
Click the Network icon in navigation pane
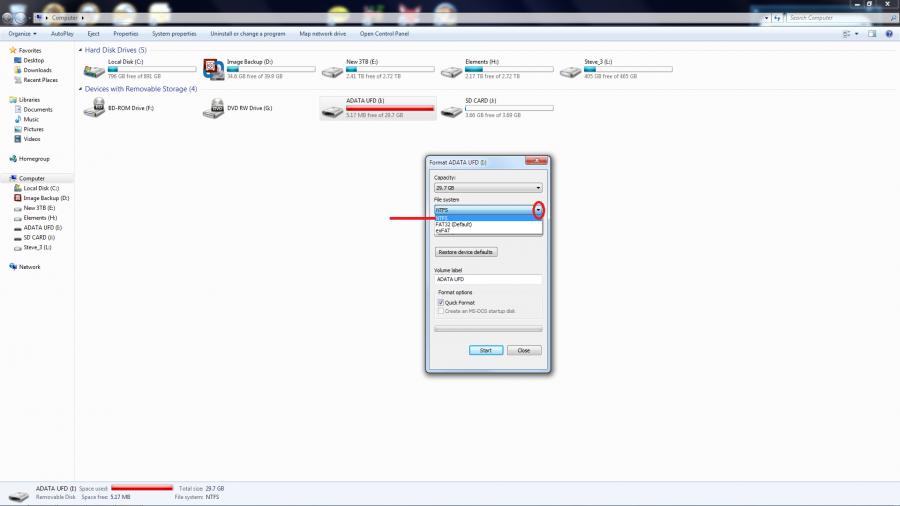coord(13,267)
